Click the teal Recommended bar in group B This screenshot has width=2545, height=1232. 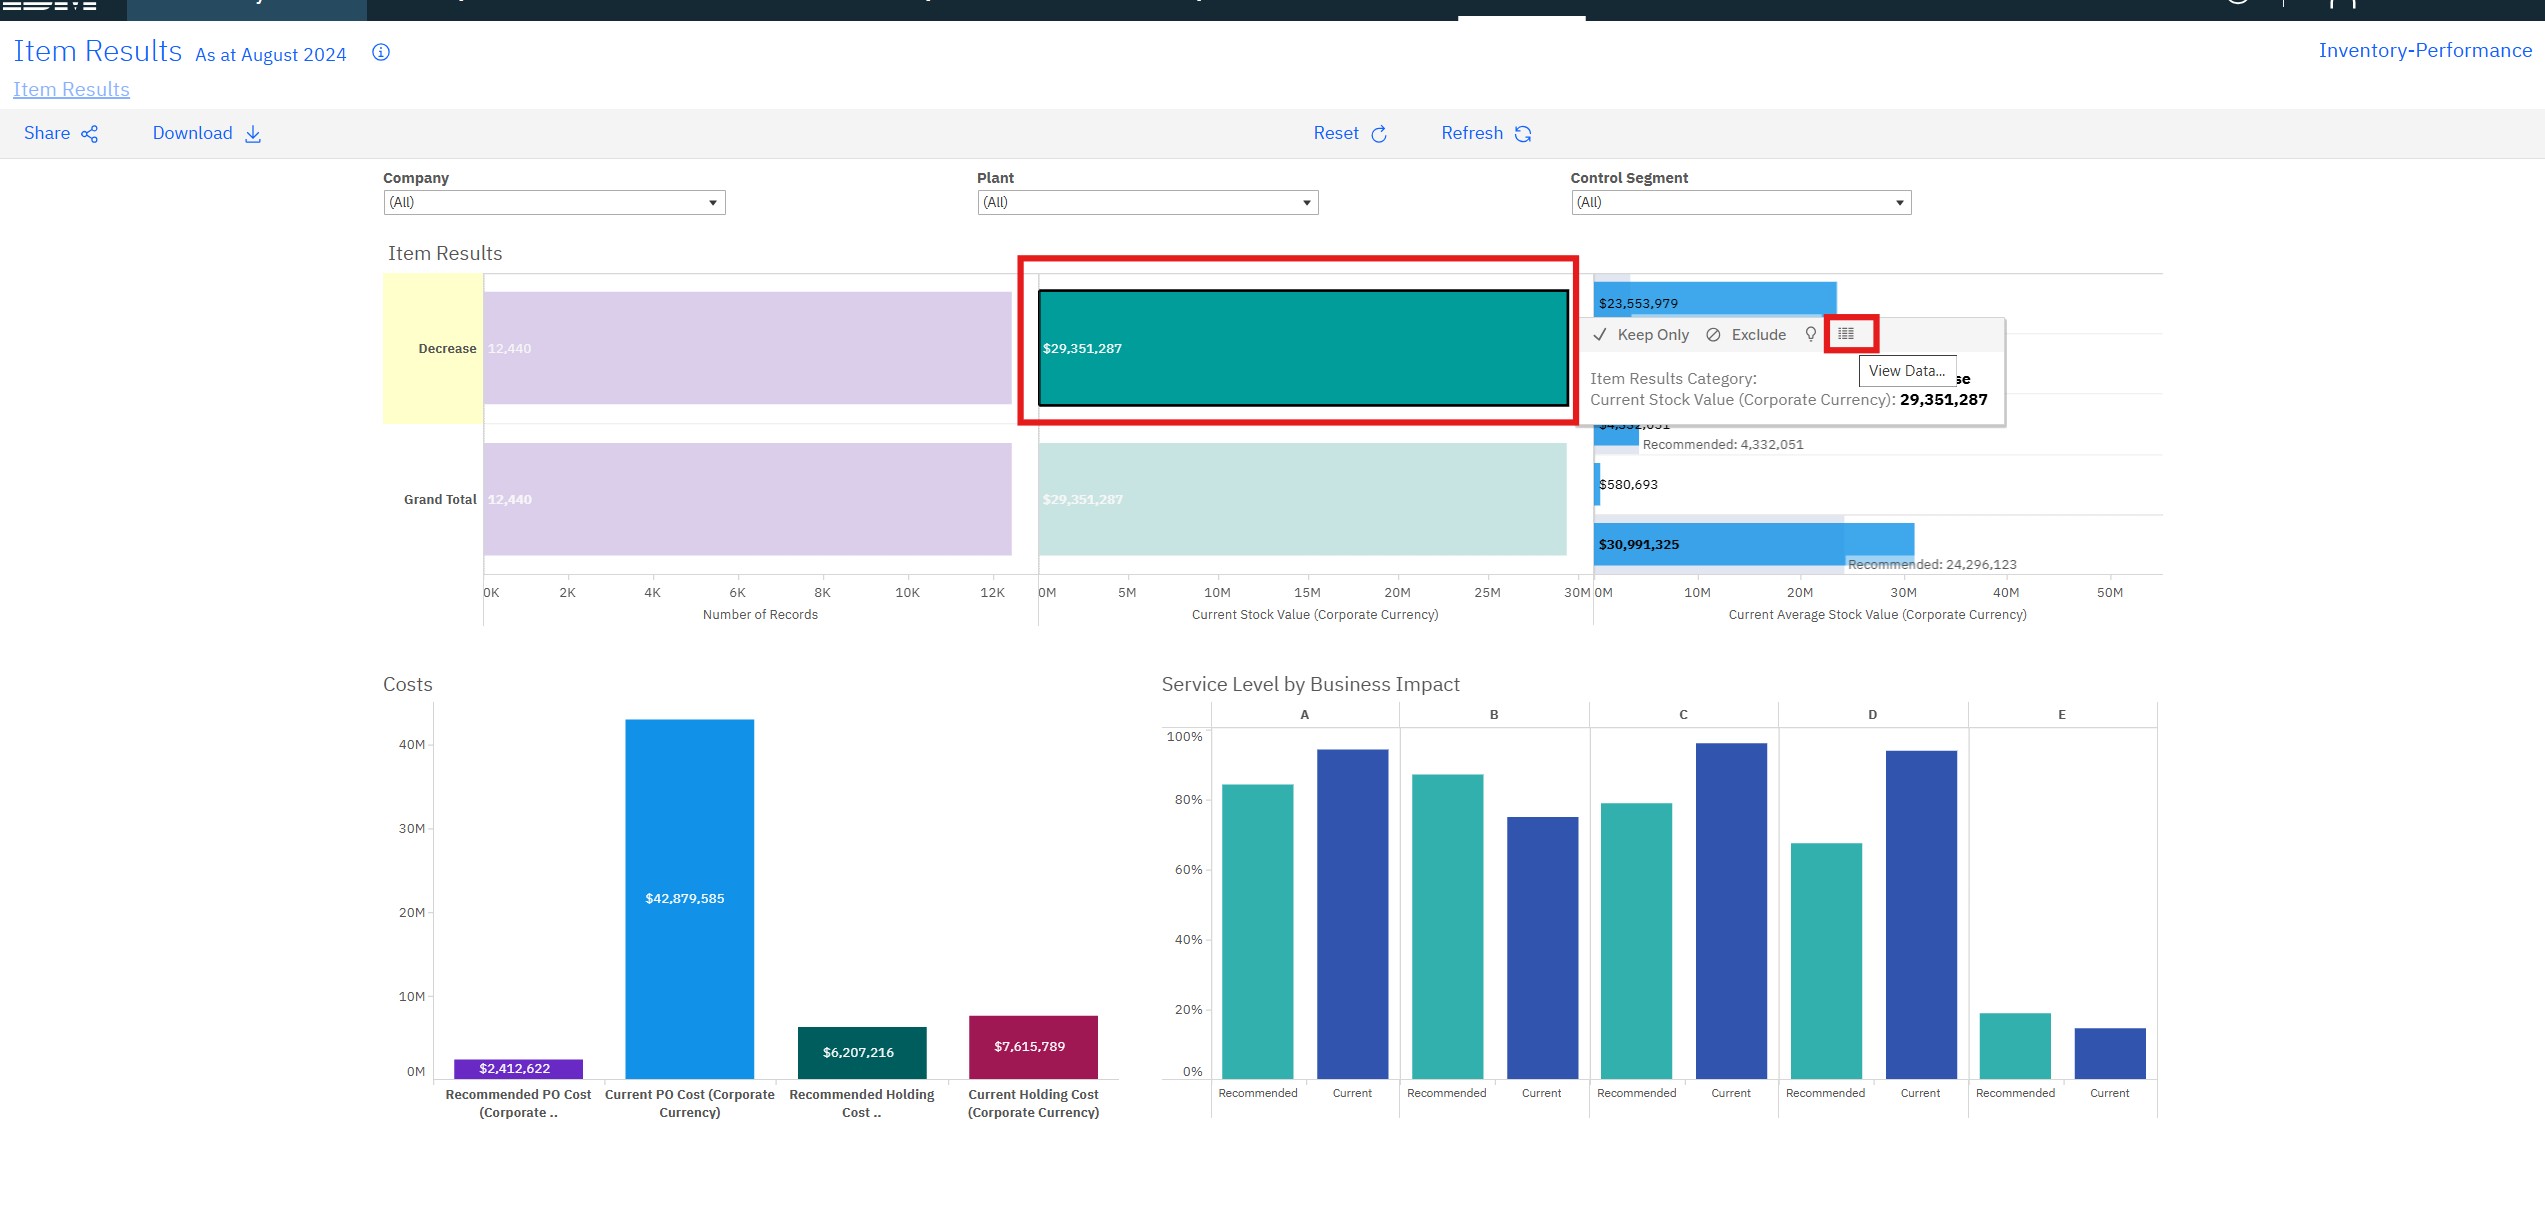tap(1447, 926)
